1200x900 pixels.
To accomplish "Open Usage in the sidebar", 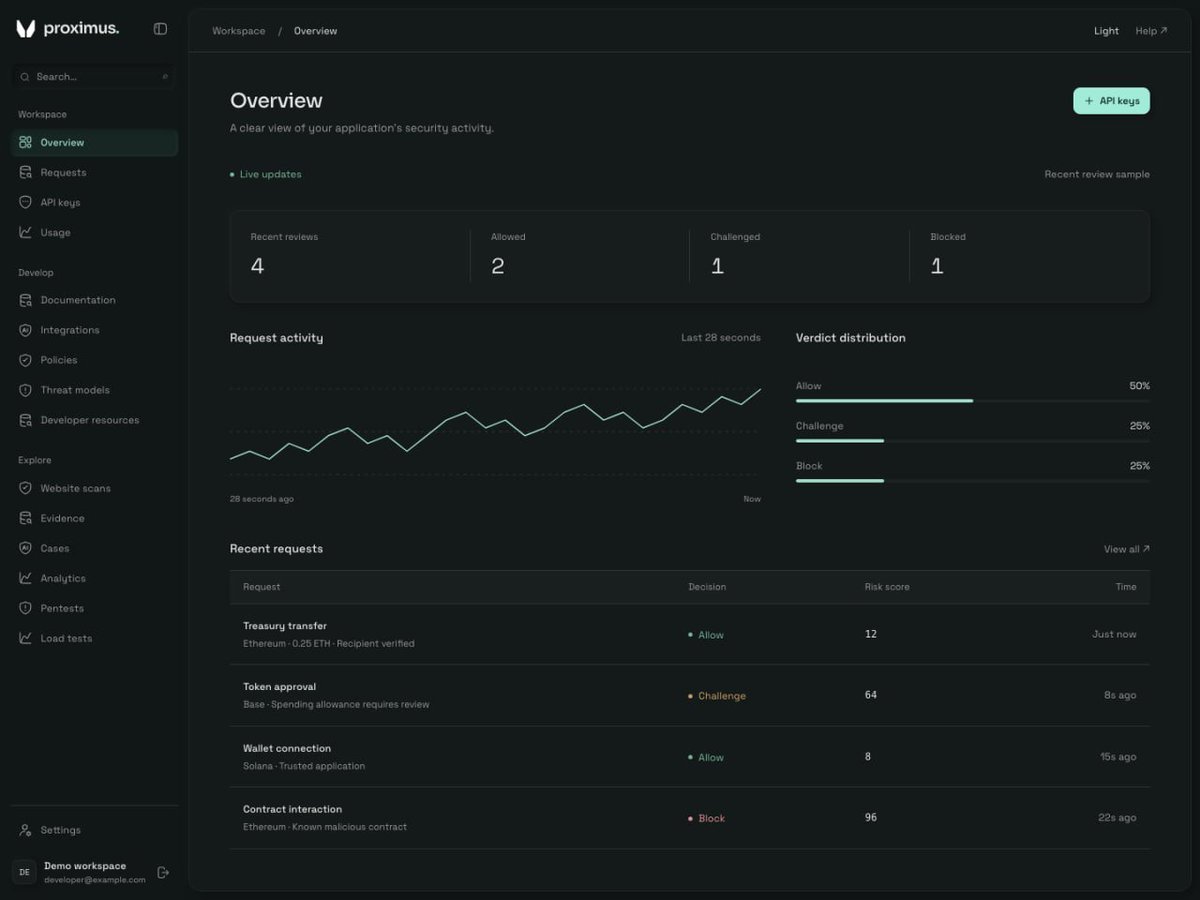I will coord(95,233).
